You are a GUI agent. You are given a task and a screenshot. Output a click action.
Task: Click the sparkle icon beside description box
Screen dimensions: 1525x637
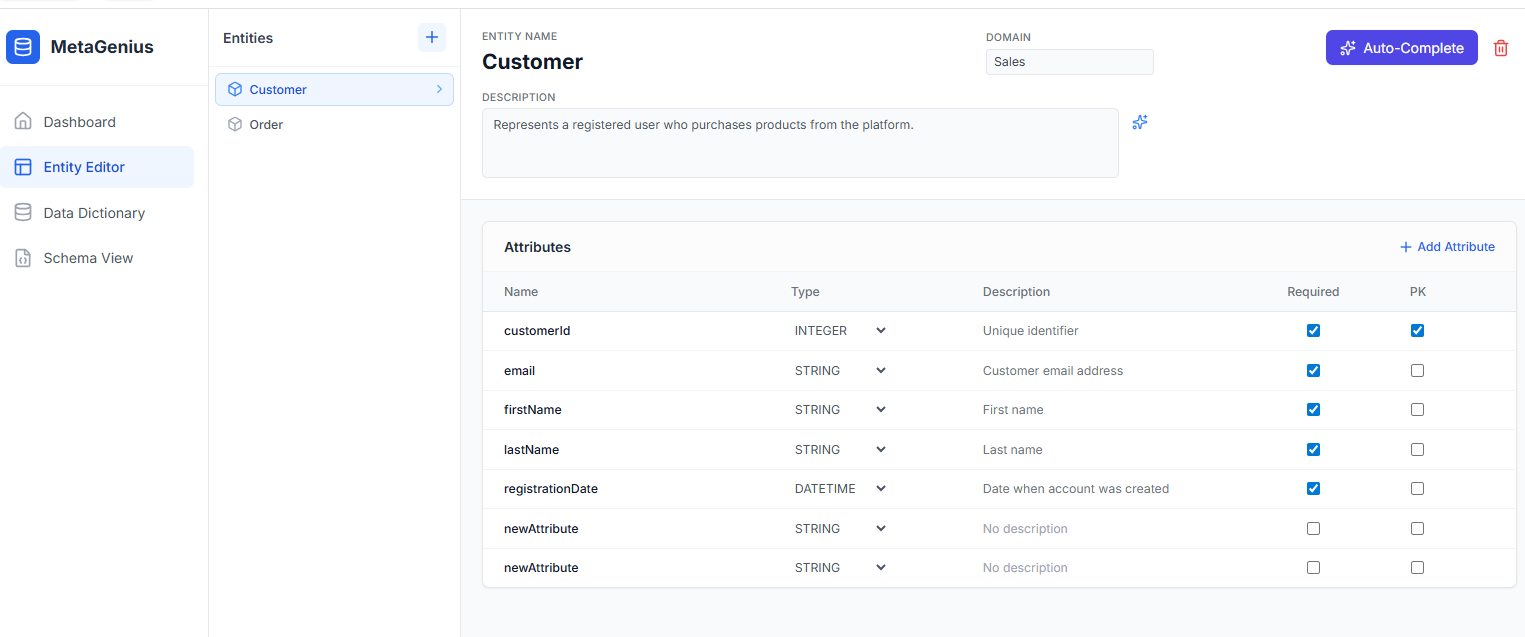[x=1140, y=122]
